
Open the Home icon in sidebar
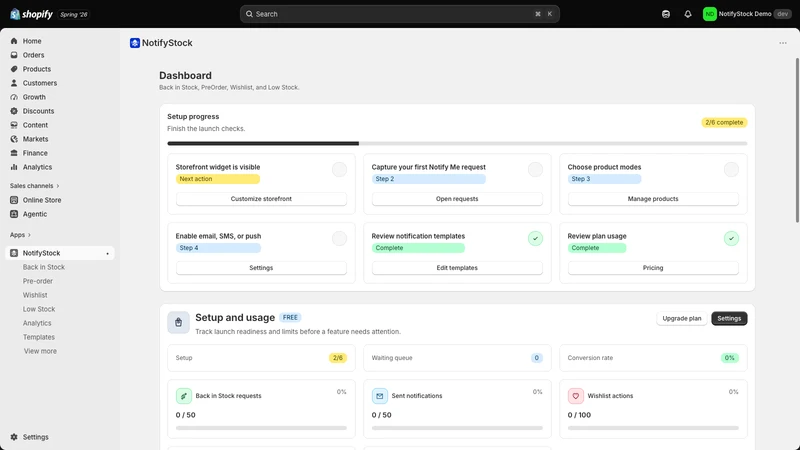[14, 41]
